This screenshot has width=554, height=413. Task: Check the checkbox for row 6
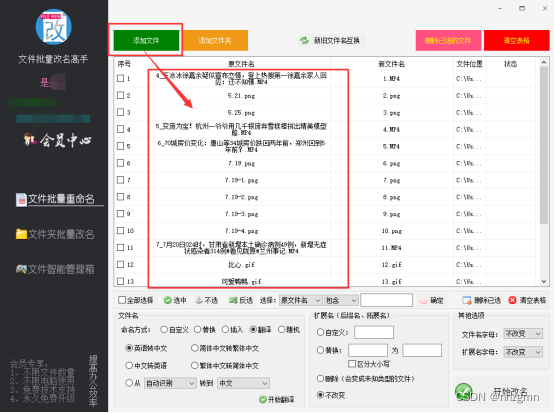[120, 163]
